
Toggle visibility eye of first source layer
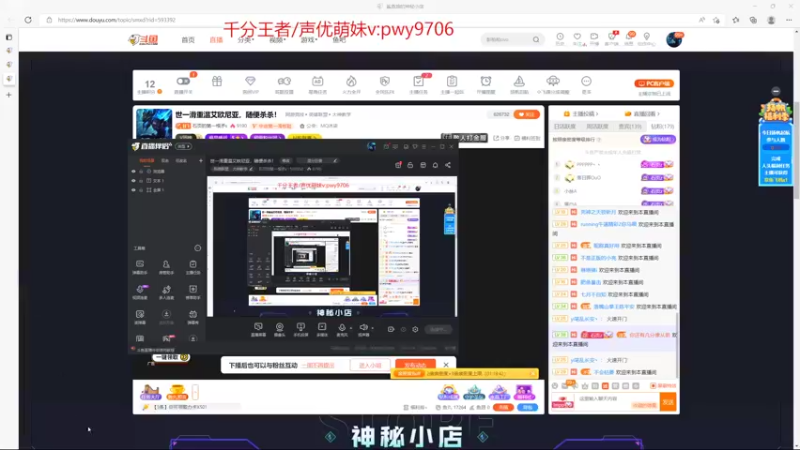[x=134, y=171]
